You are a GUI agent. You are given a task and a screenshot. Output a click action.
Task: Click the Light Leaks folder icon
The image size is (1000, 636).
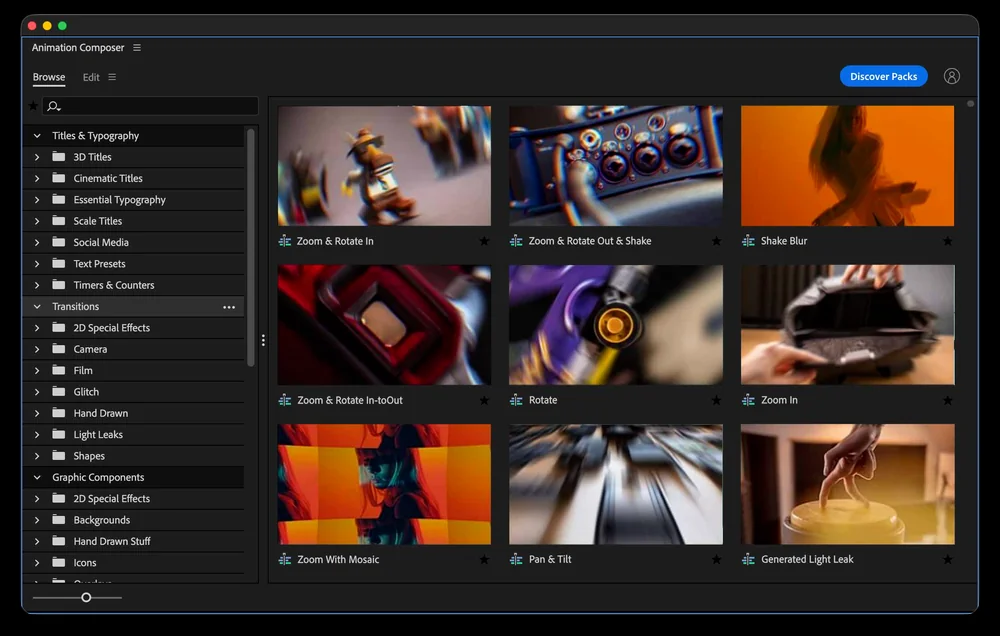pos(59,434)
